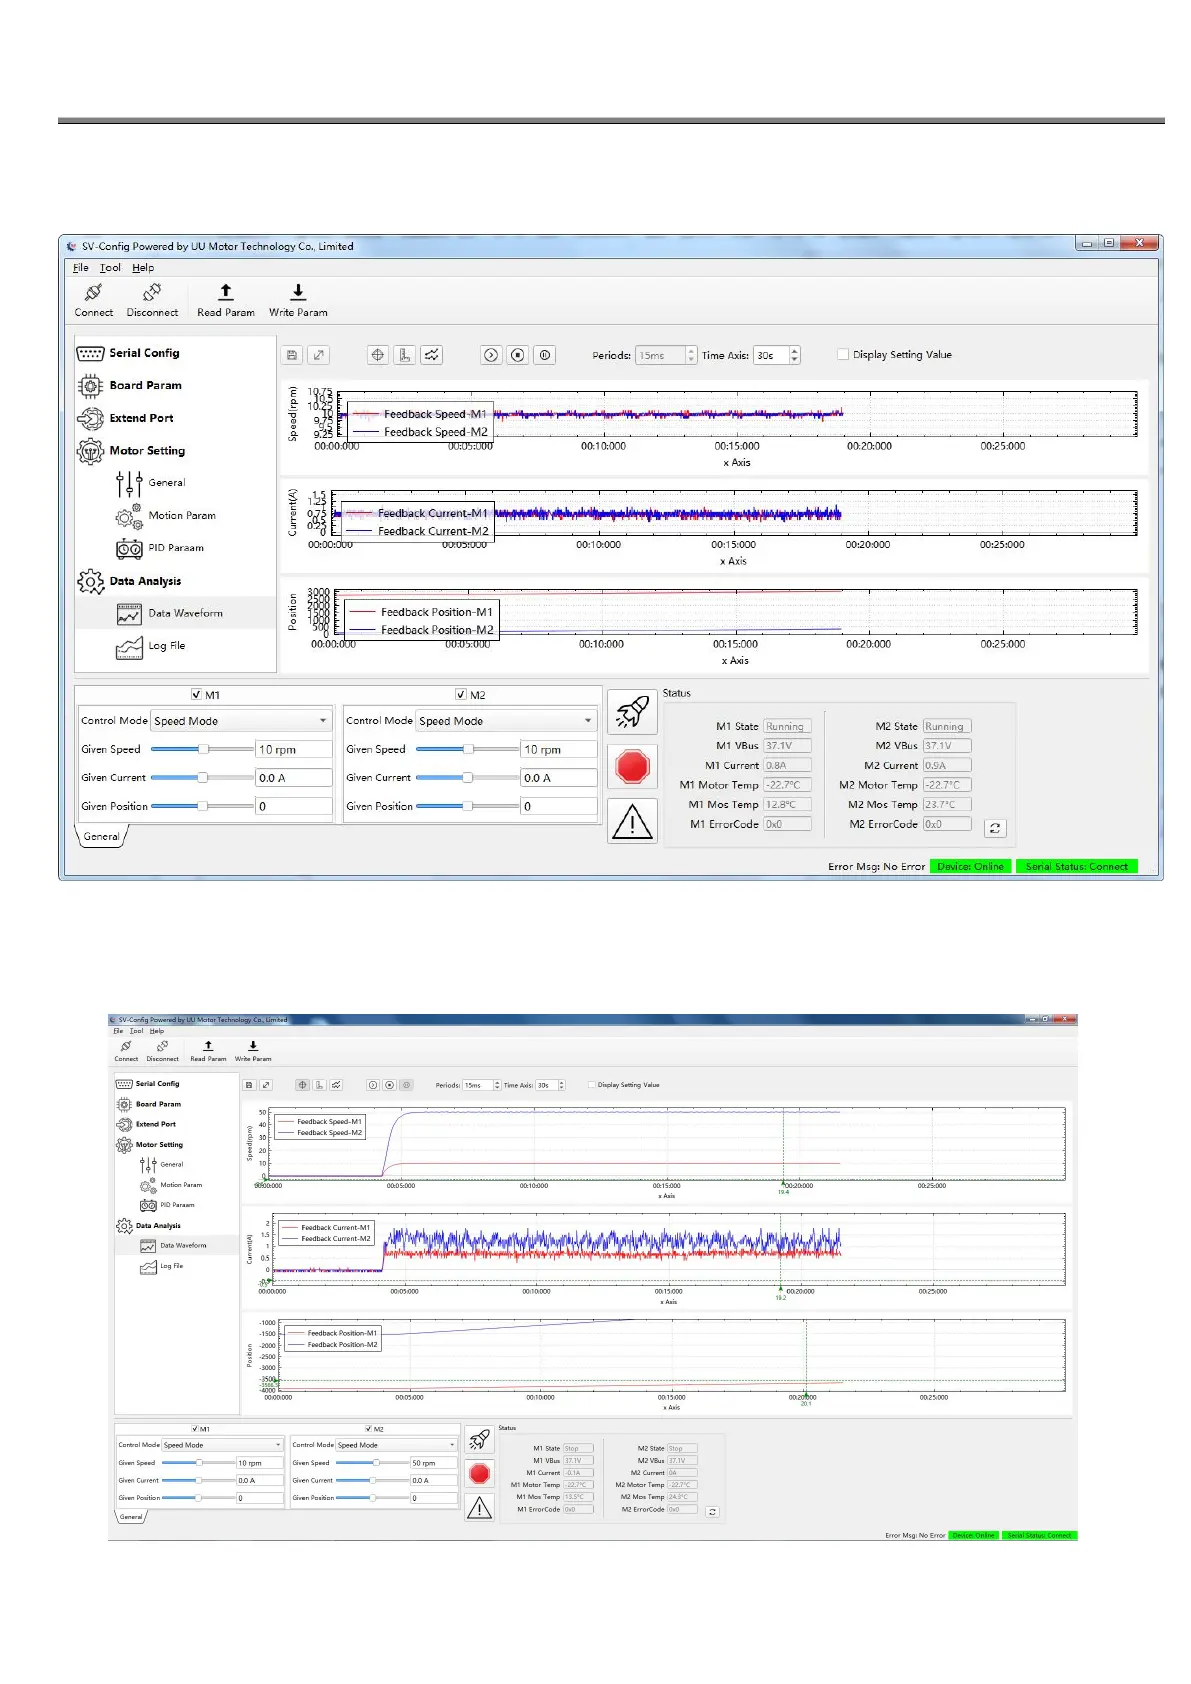Click Time Axis spinbox arrows, upper window
Image resolution: width=1191 pixels, height=1684 pixels.
pyautogui.click(x=795, y=355)
